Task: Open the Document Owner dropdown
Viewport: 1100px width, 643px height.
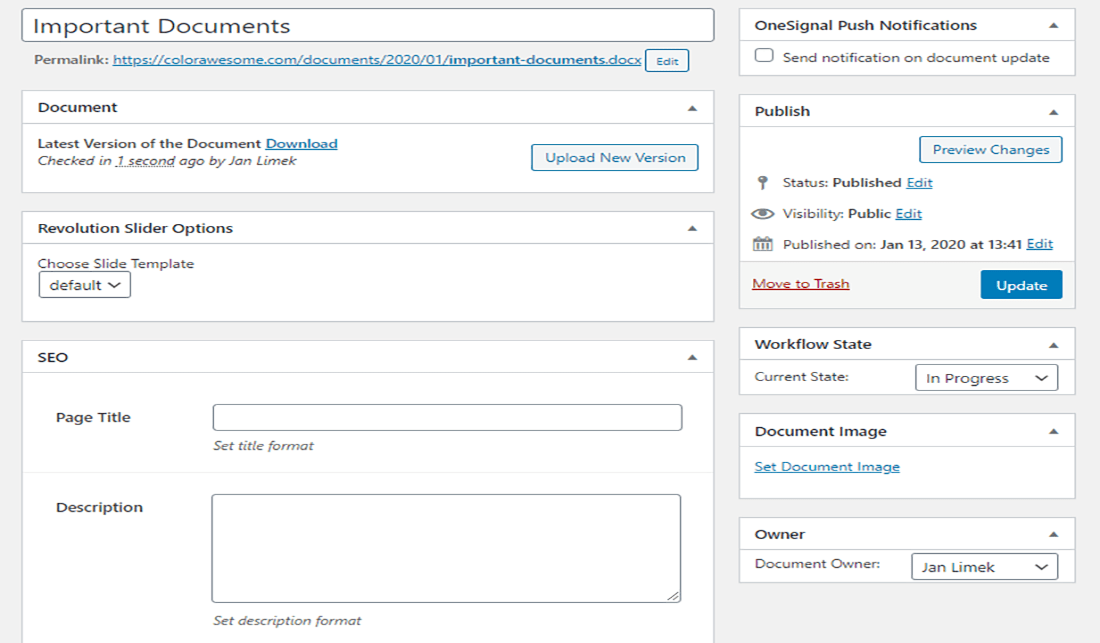Action: tap(984, 566)
